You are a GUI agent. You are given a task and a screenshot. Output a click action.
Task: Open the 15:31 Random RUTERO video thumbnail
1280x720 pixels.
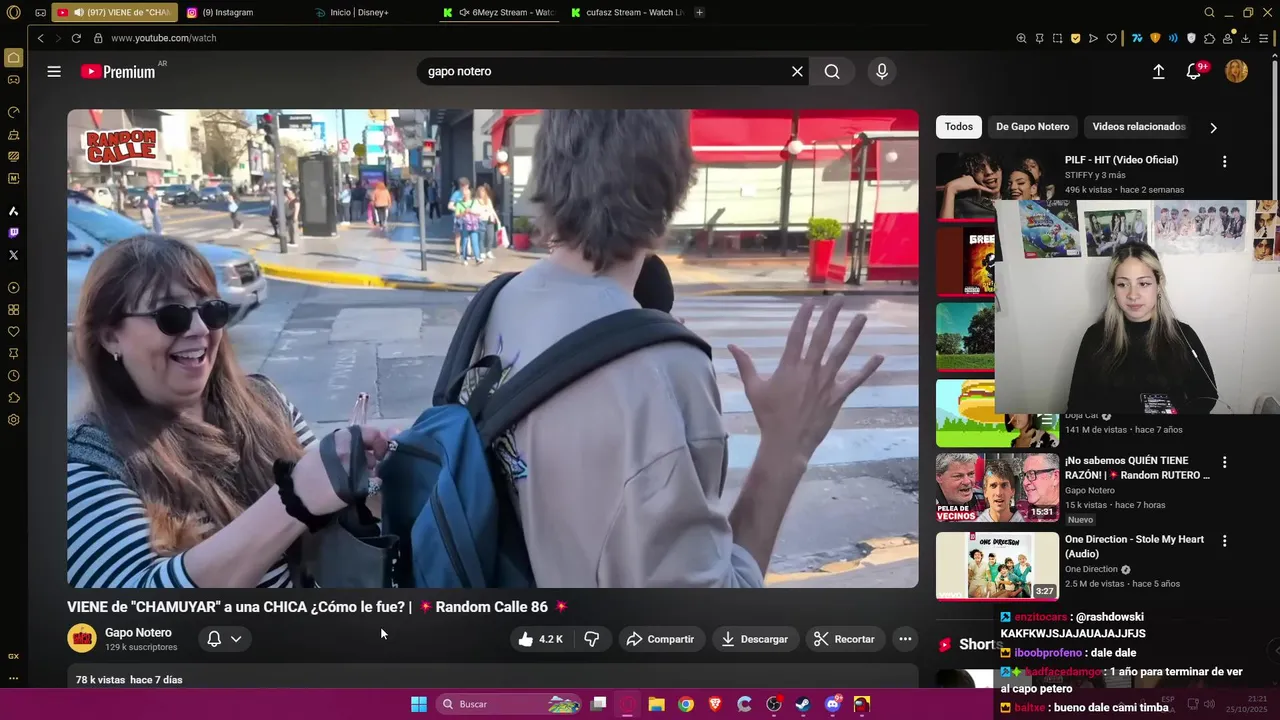(997, 487)
